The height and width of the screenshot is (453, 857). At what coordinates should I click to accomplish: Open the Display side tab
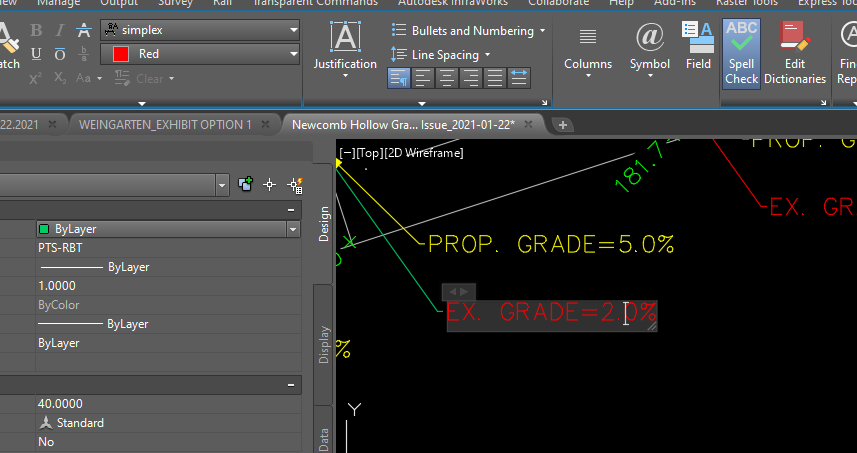coord(324,345)
